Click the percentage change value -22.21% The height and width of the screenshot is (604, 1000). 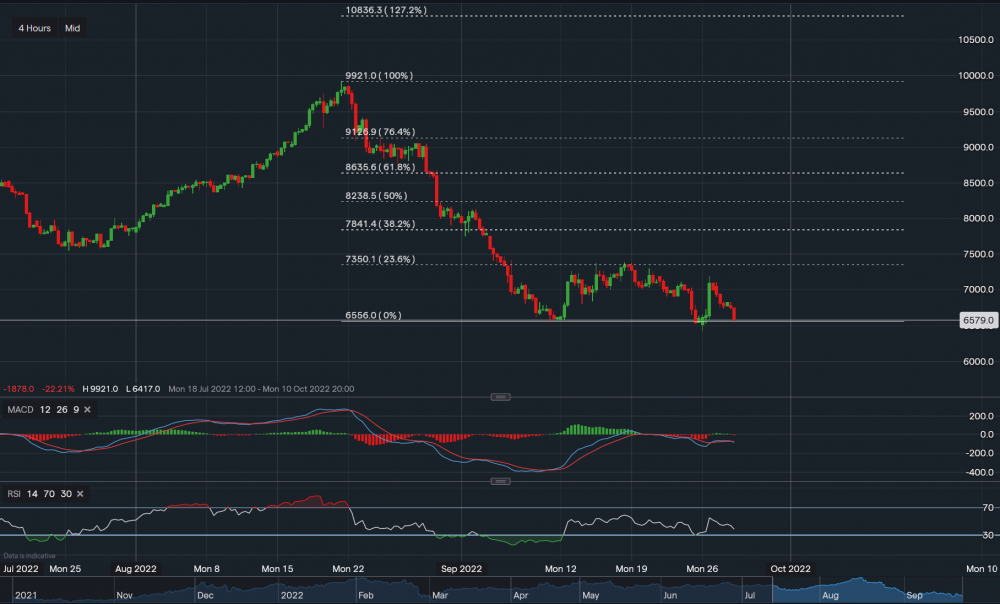pos(57,389)
